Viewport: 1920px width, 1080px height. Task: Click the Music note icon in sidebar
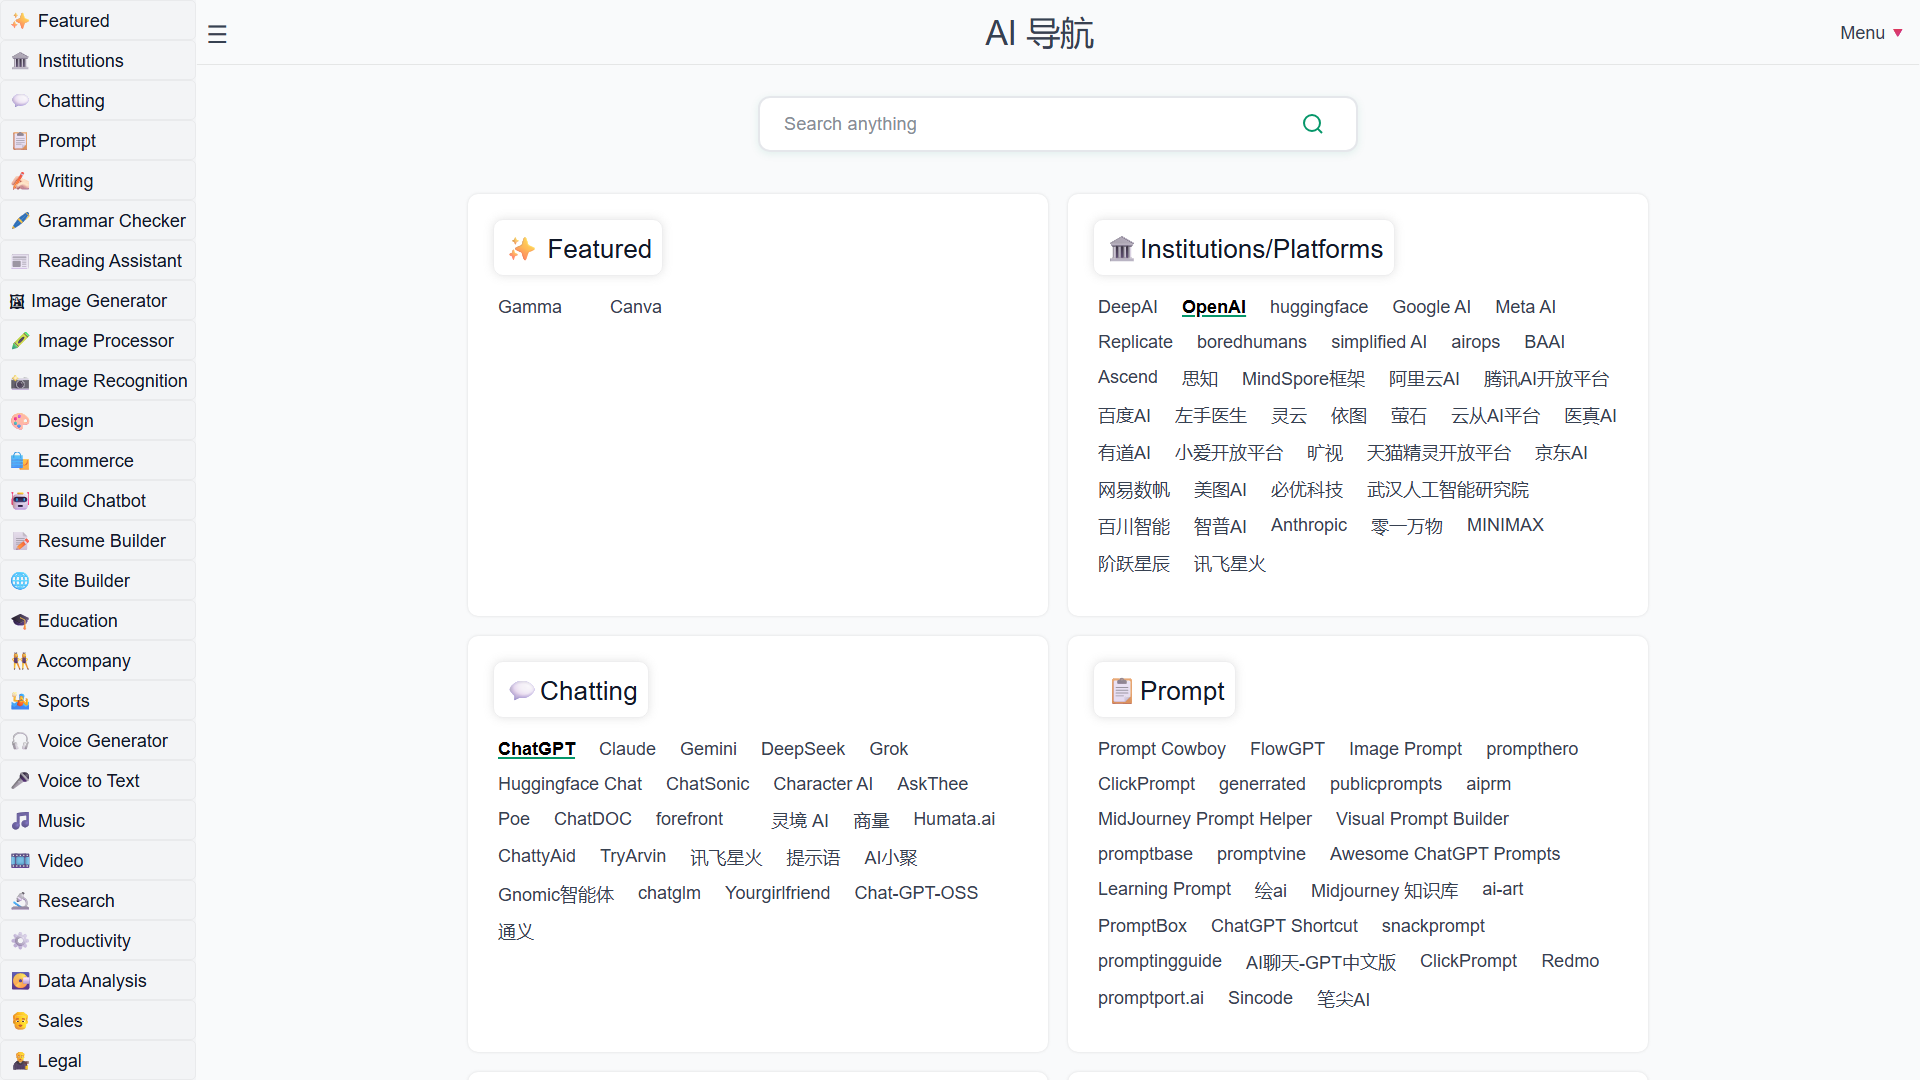coord(19,820)
